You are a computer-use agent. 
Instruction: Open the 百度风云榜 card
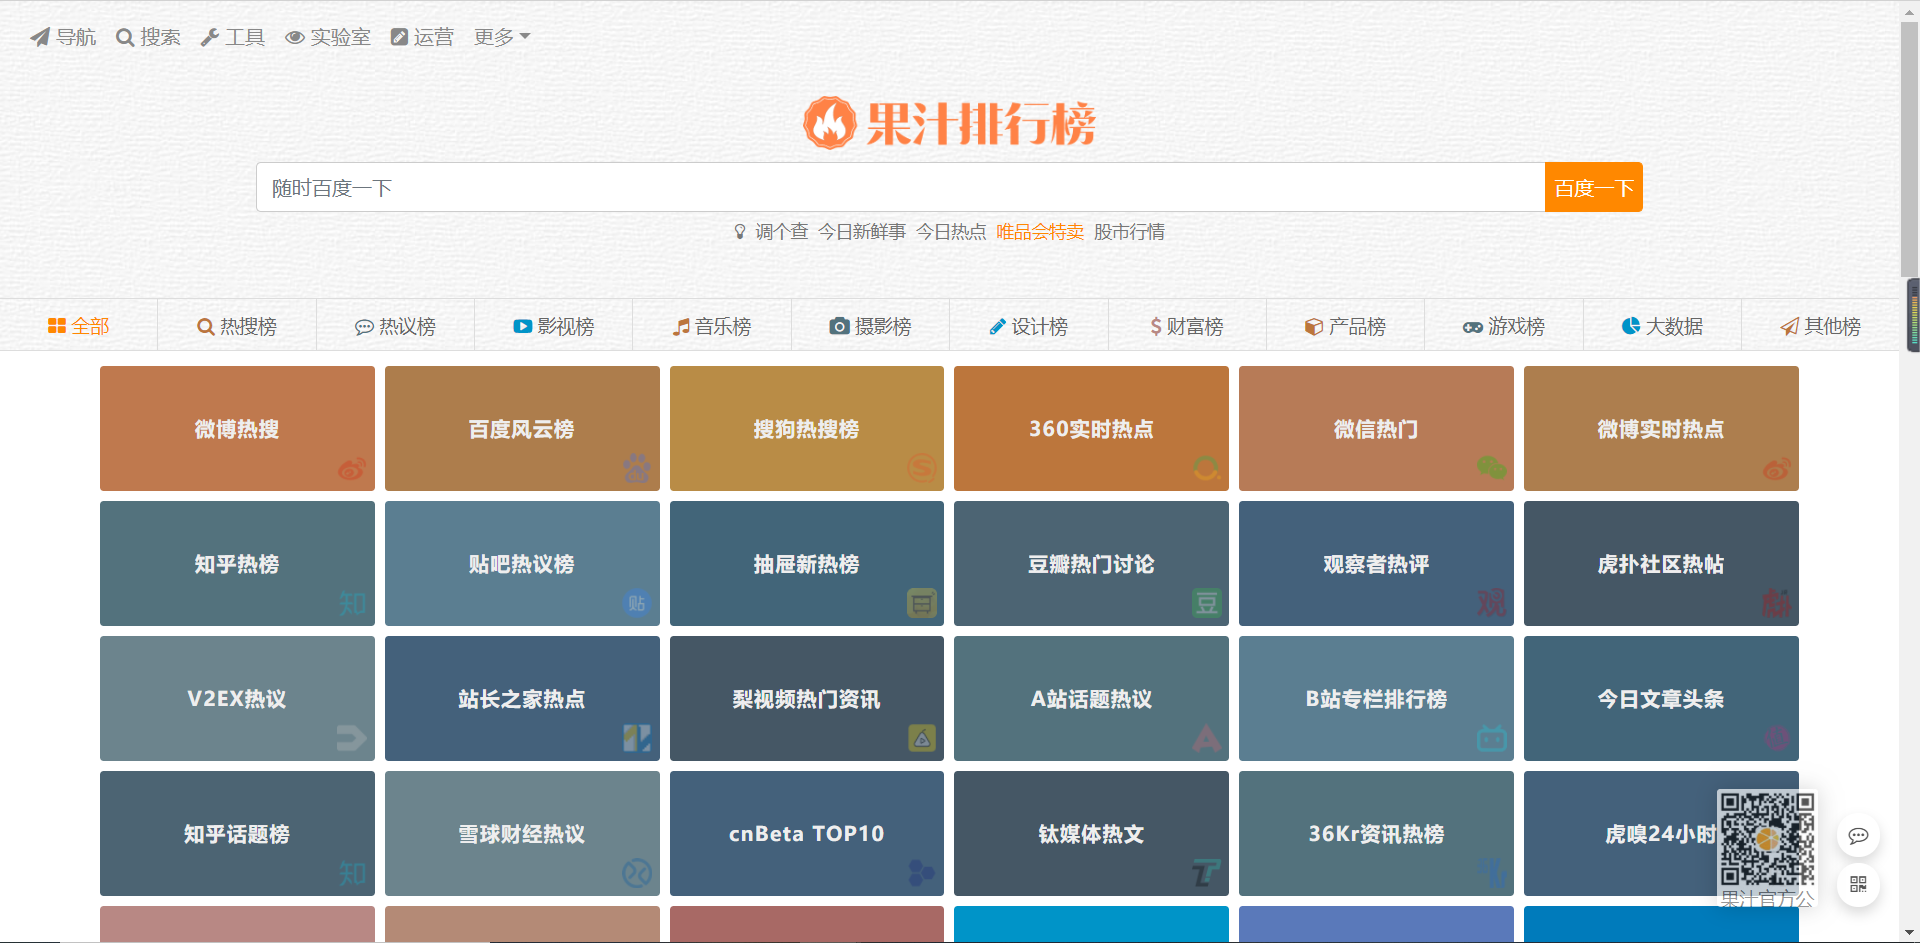tap(522, 428)
